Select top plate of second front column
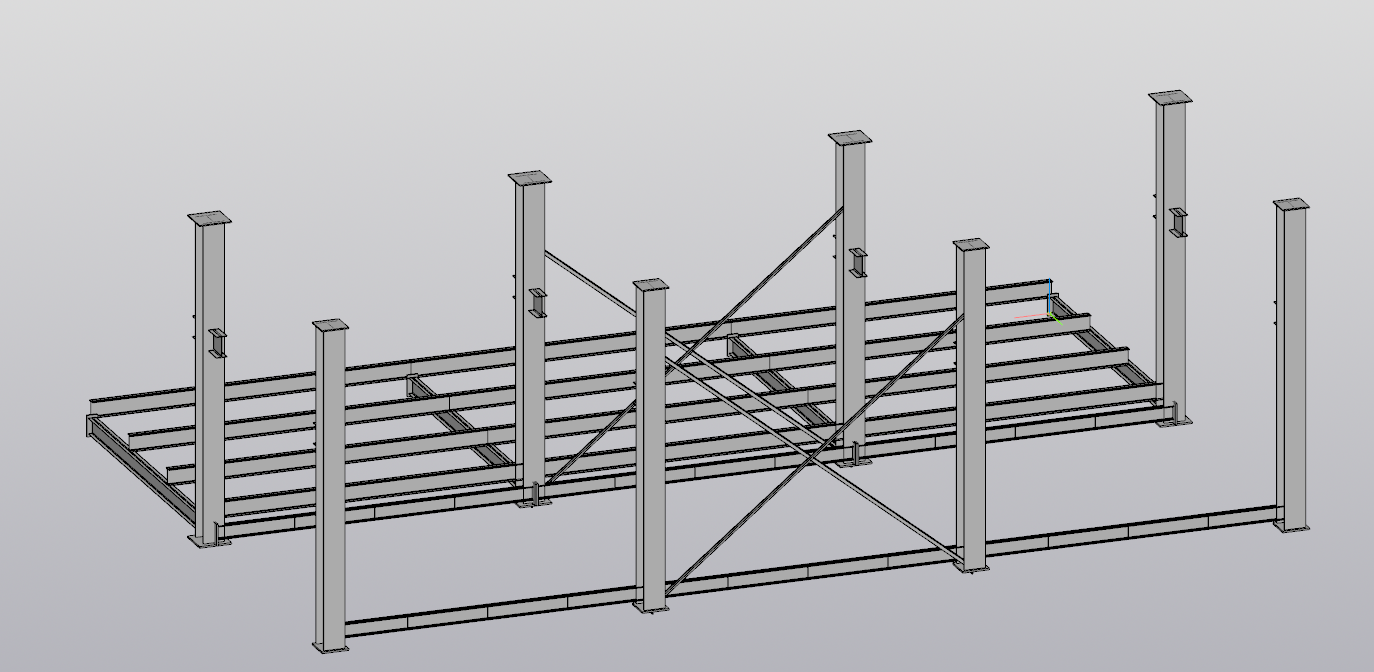The height and width of the screenshot is (672, 1374). 650,285
